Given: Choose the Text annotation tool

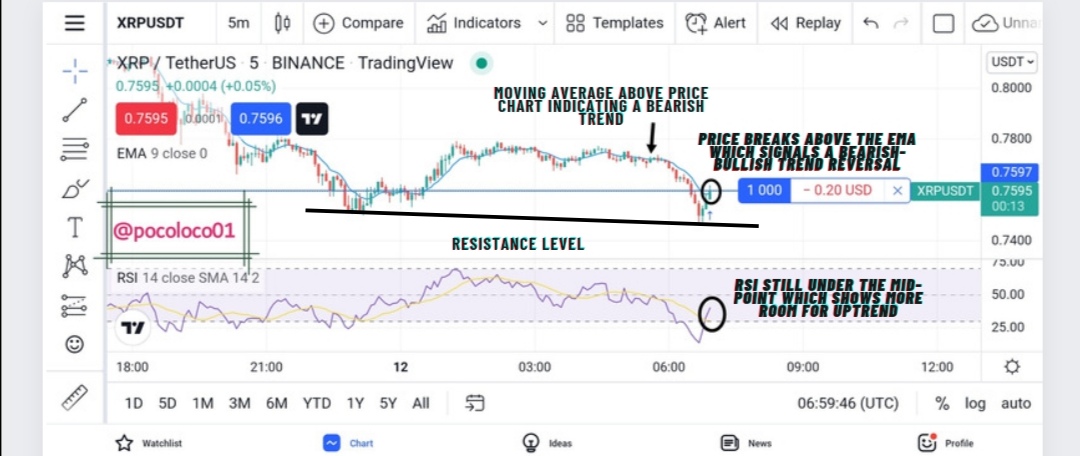Looking at the screenshot, I should (74, 227).
